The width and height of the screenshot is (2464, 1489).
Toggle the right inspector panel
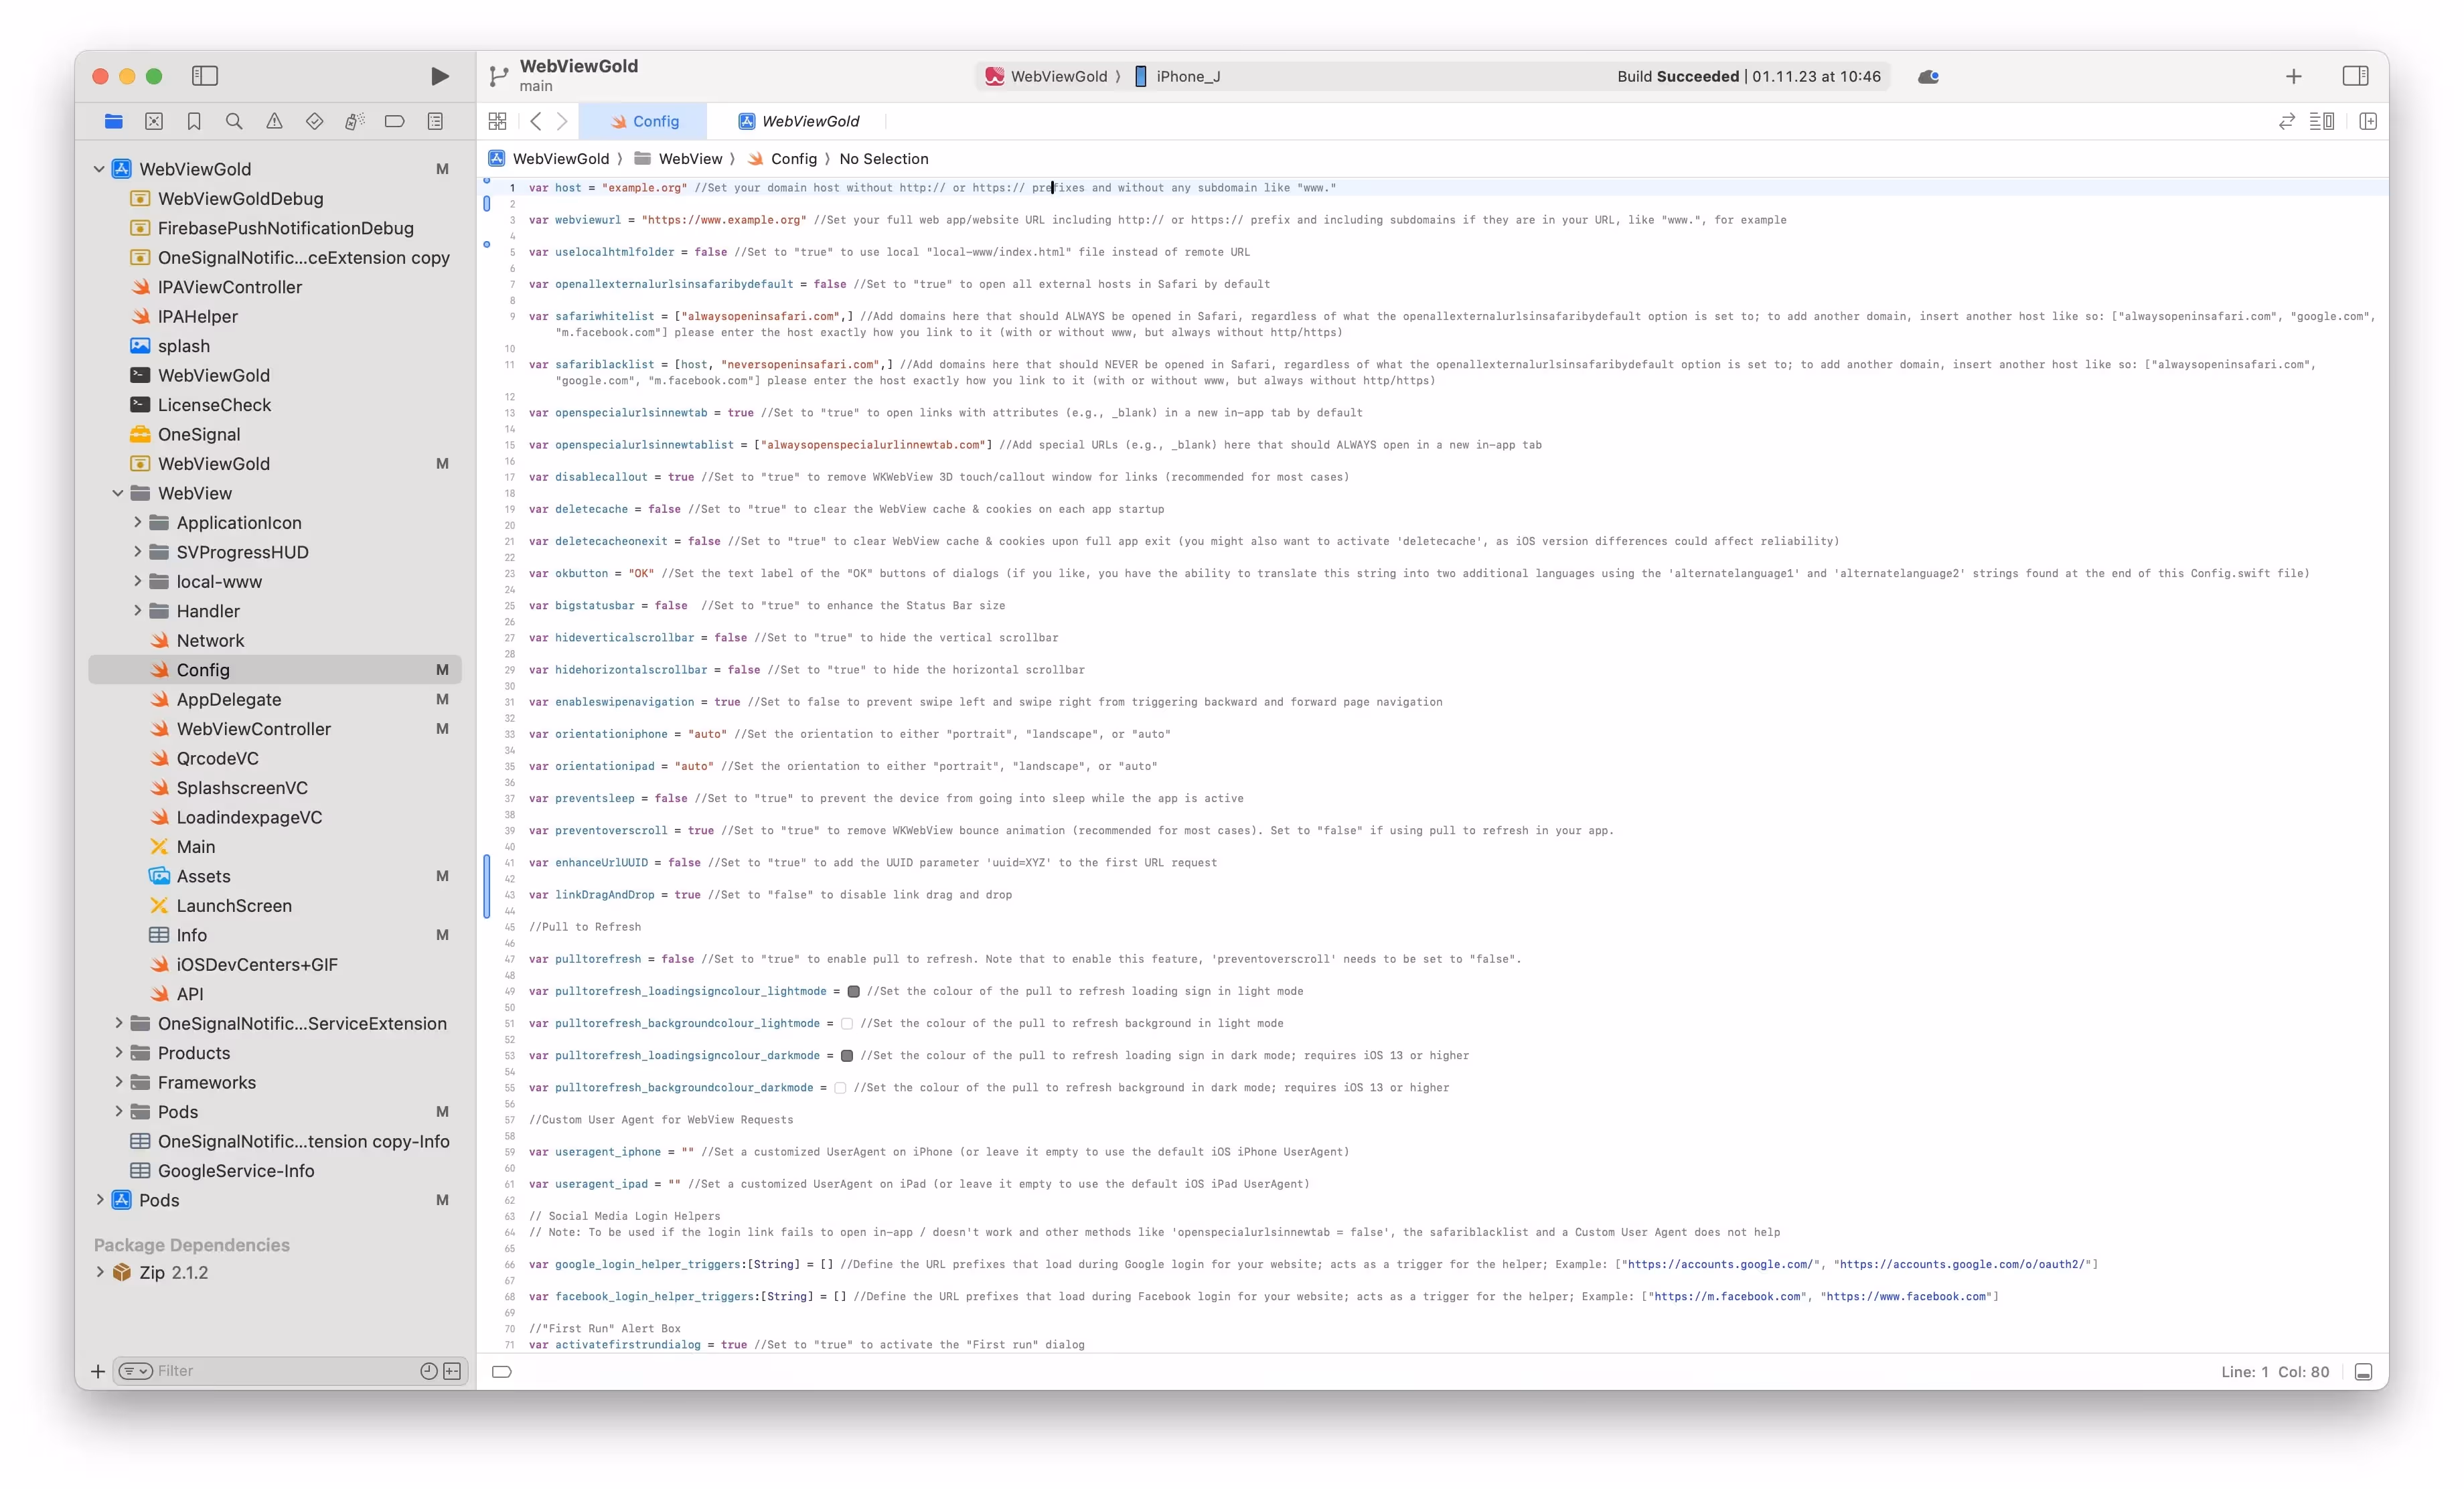point(2355,76)
